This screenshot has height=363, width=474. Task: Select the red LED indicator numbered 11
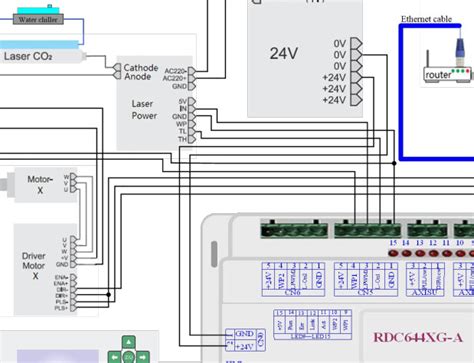[447, 254]
